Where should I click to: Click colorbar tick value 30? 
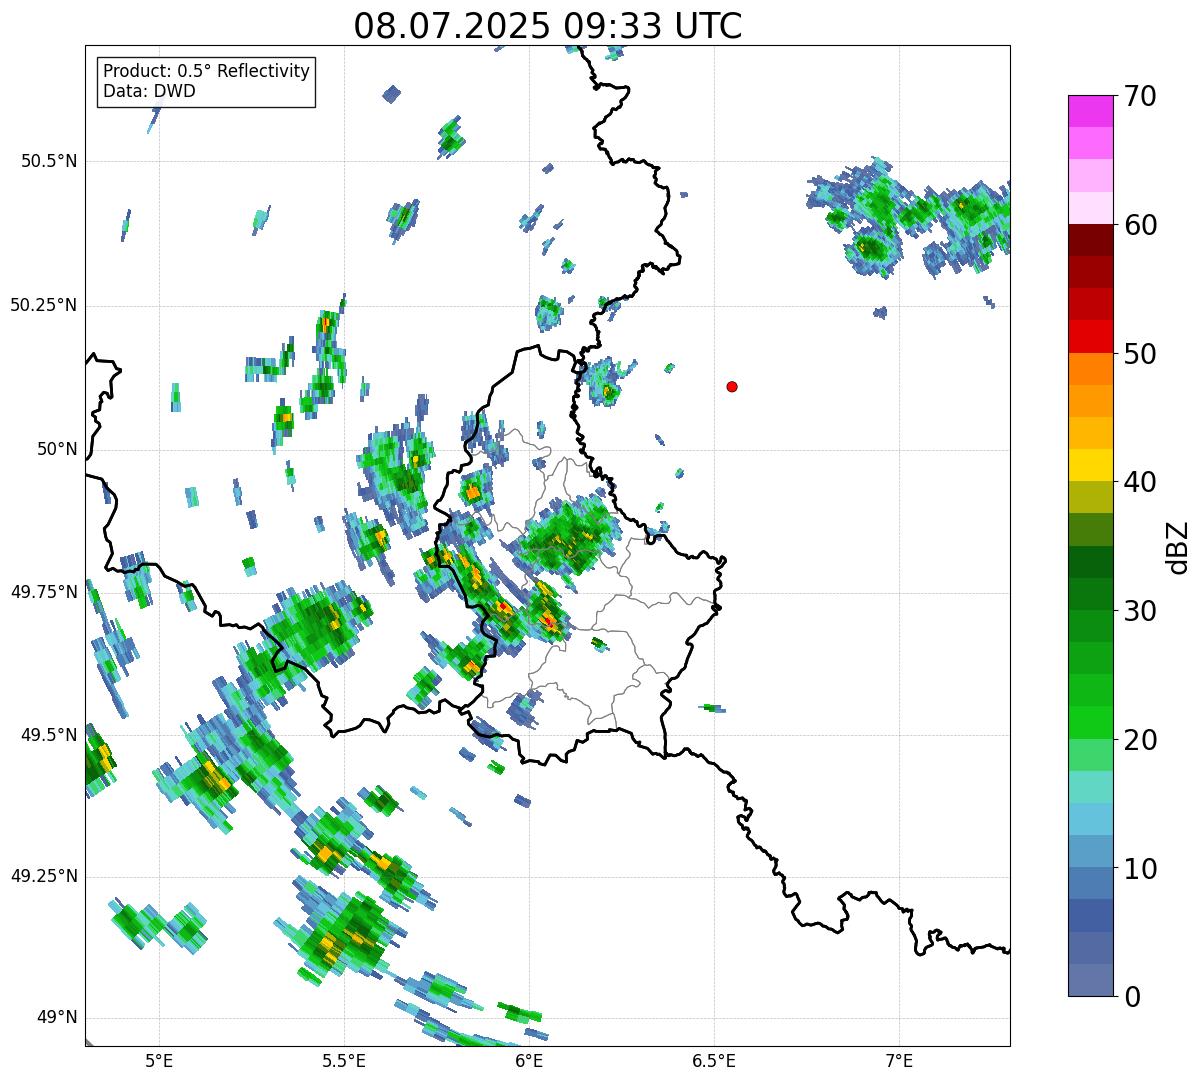click(1140, 611)
